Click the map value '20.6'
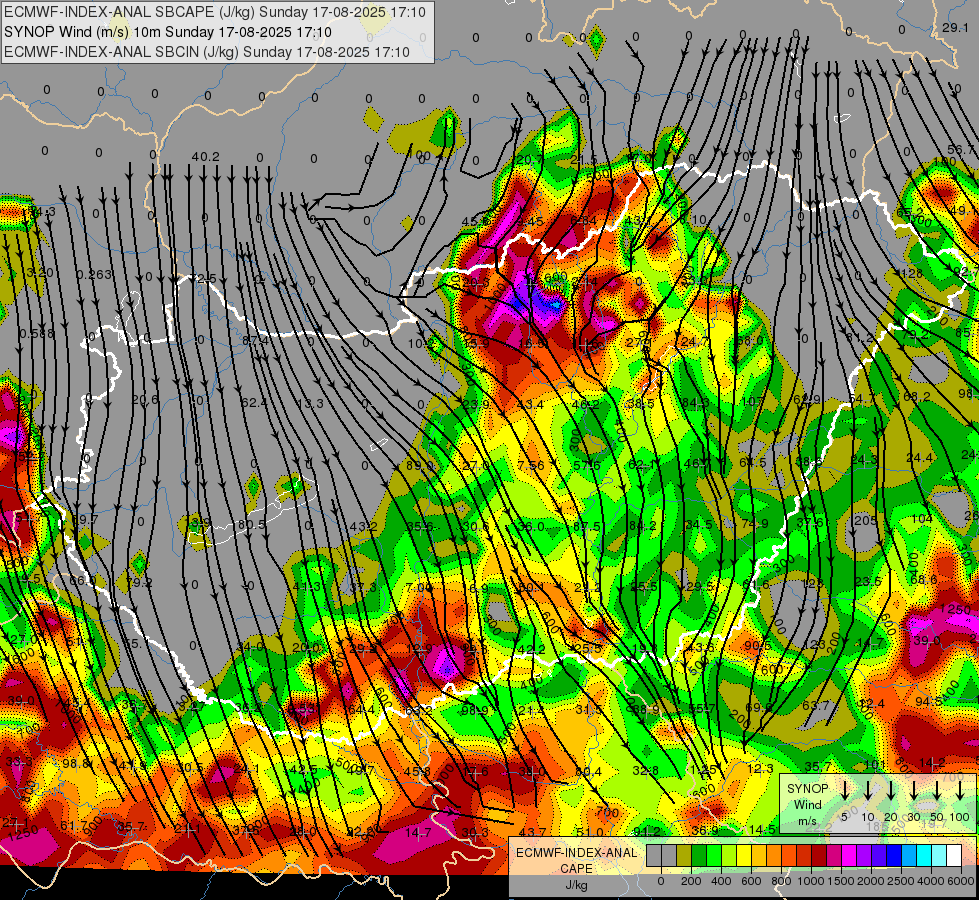Screen dimensions: 979x900 coord(145,400)
